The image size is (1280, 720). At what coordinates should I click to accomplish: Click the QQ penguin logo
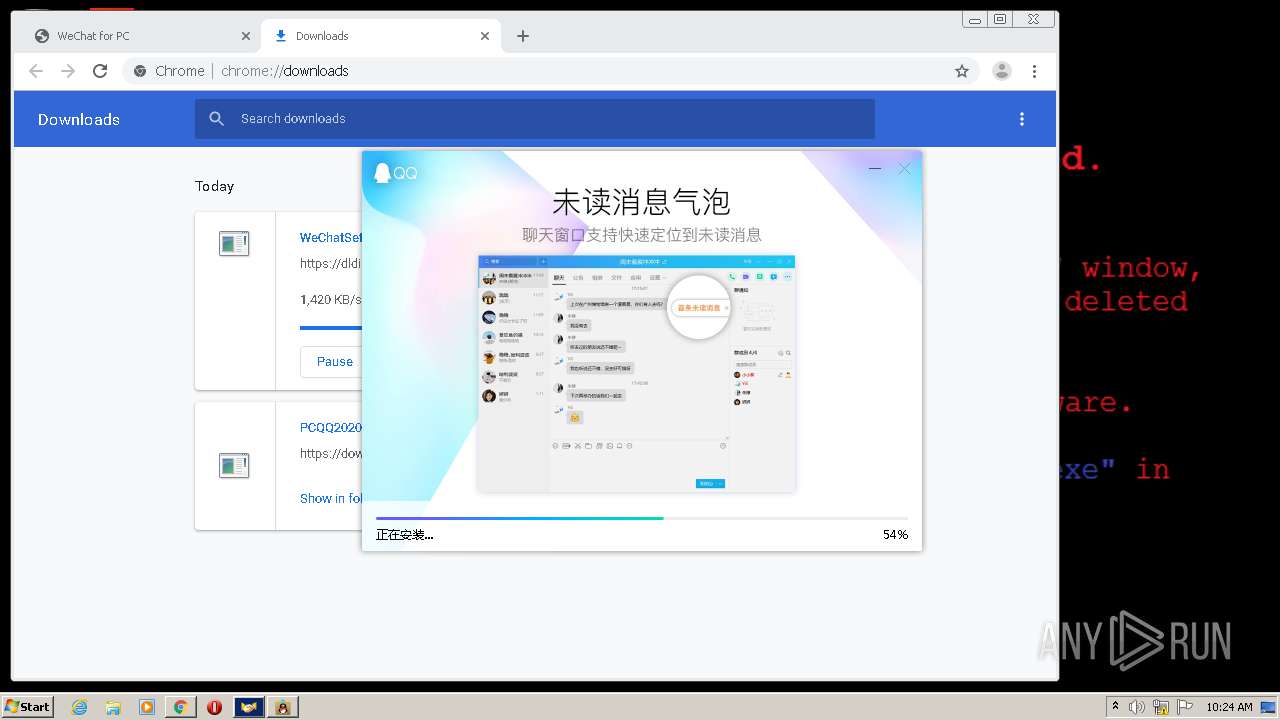click(395, 173)
